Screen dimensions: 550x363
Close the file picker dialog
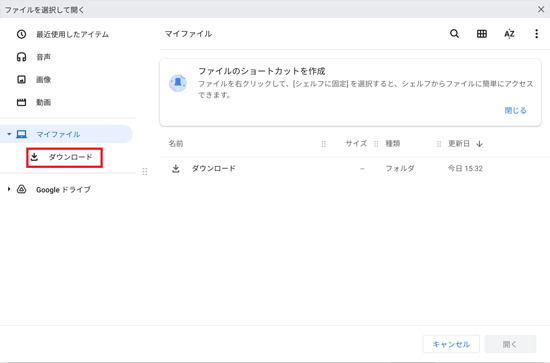[x=541, y=9]
